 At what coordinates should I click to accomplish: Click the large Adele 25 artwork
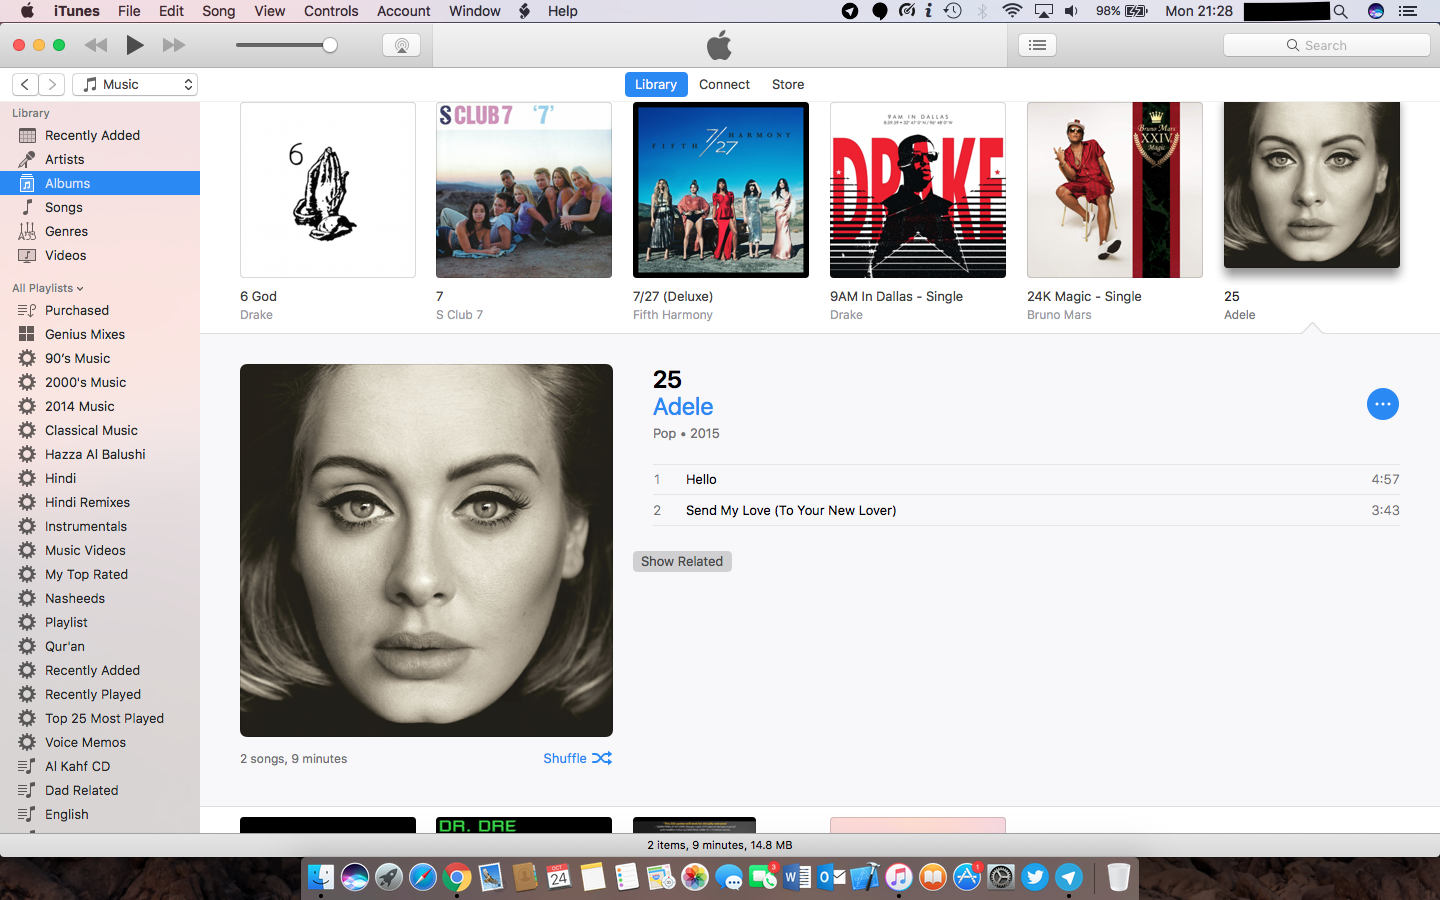tap(426, 550)
